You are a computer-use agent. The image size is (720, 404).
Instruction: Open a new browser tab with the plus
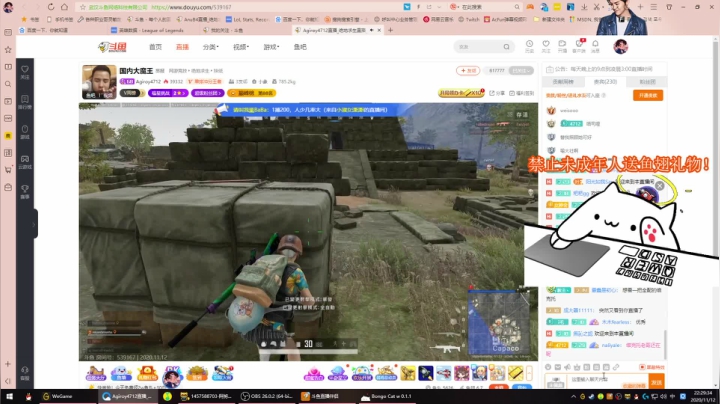click(390, 30)
